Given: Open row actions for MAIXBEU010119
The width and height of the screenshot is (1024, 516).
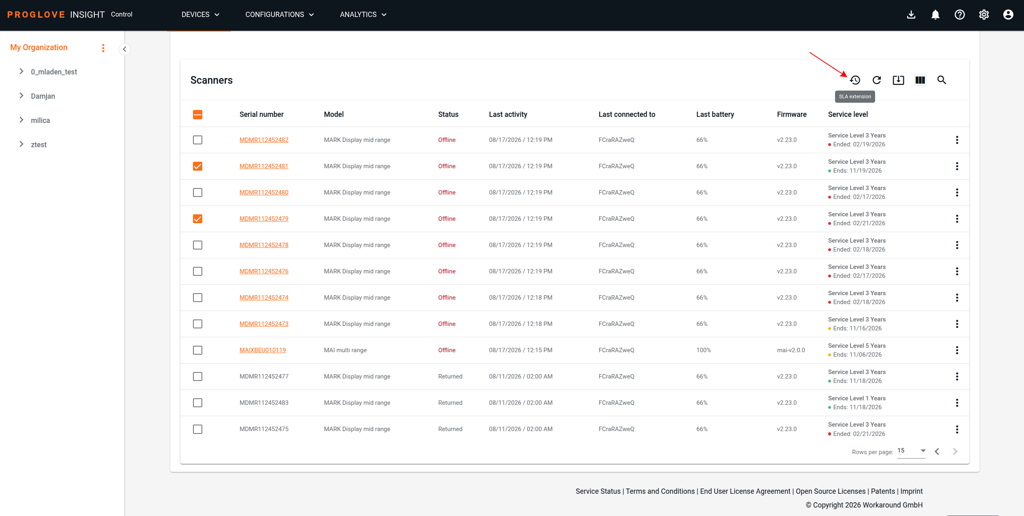Looking at the screenshot, I should (x=957, y=350).
